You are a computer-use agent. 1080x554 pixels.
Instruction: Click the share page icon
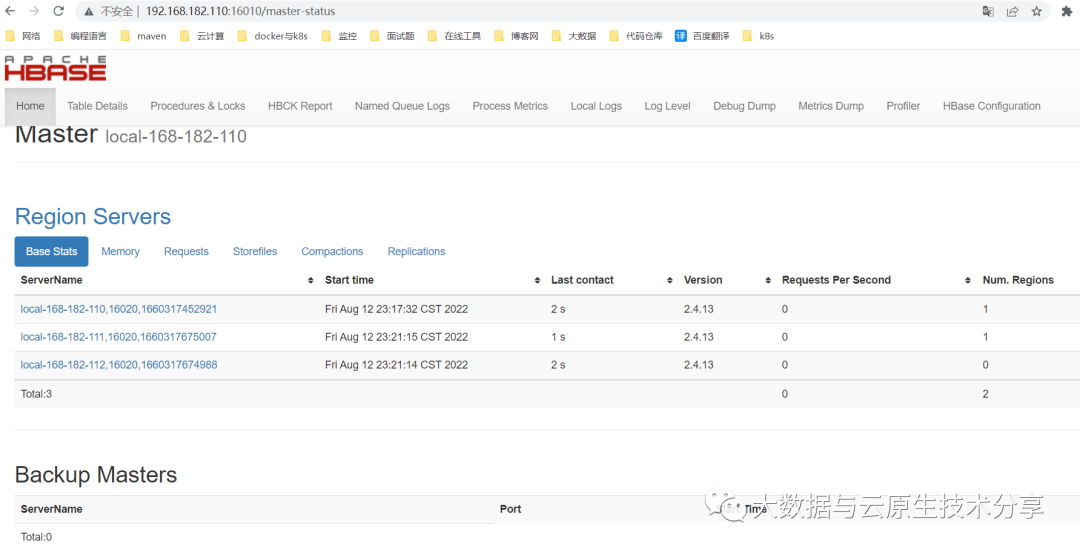pyautogui.click(x=1012, y=11)
